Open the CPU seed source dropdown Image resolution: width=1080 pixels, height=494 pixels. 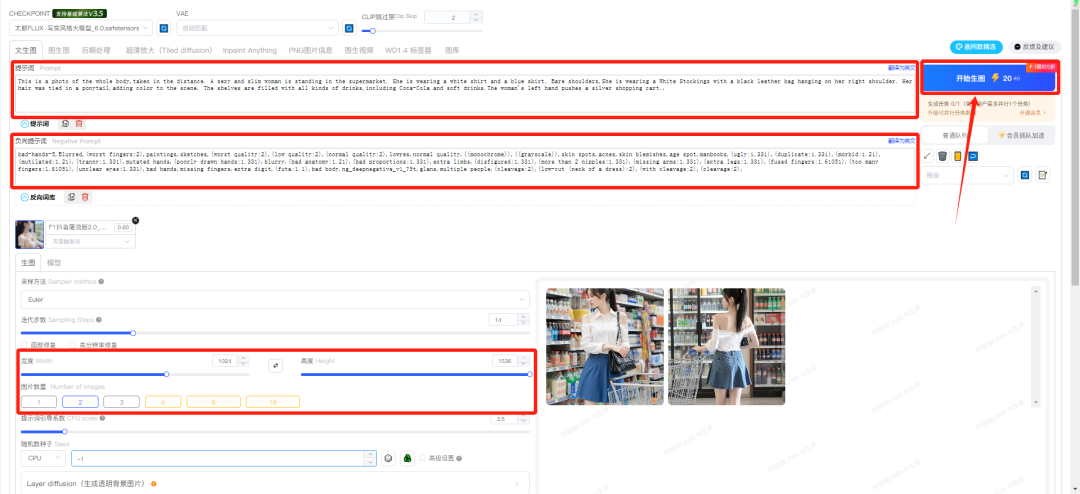(x=43, y=458)
